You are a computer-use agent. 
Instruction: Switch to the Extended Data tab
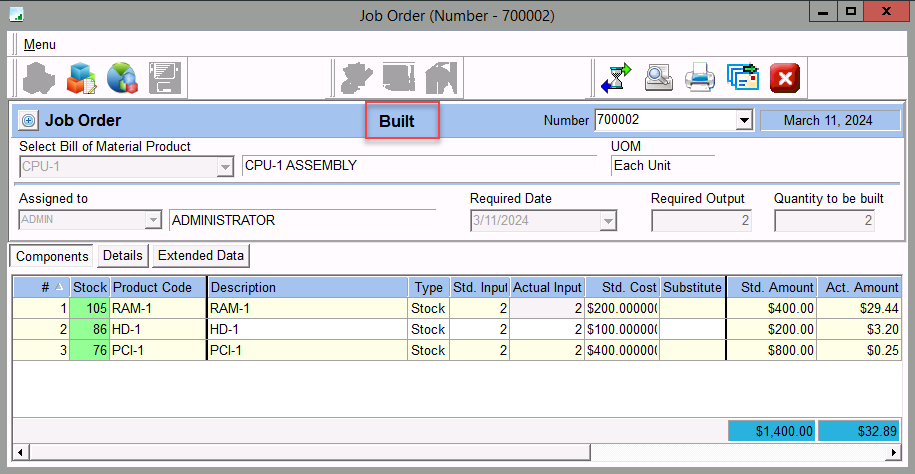click(x=200, y=256)
